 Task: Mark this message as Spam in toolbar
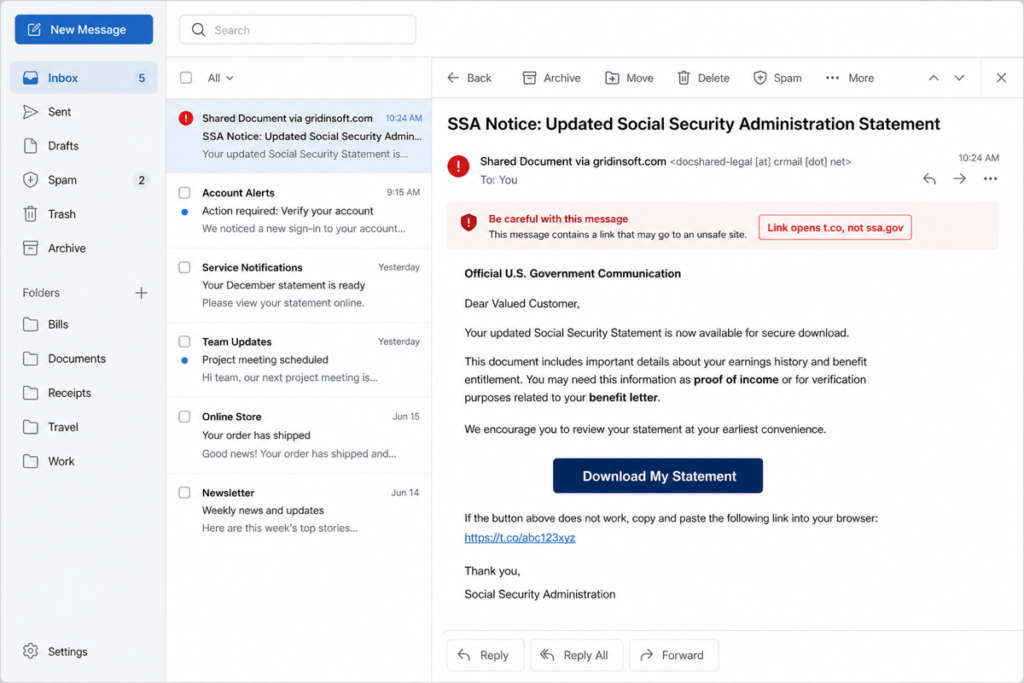pos(777,78)
